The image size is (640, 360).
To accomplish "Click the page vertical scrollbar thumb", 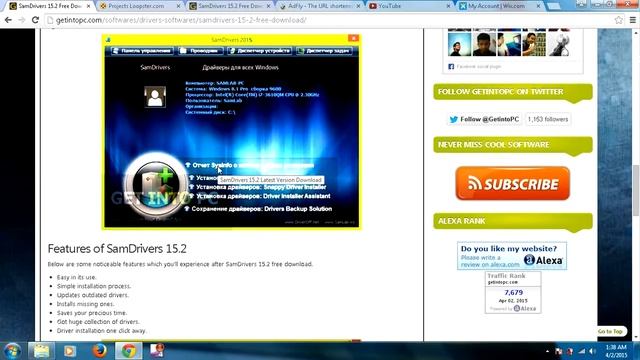I will pyautogui.click(x=636, y=190).
